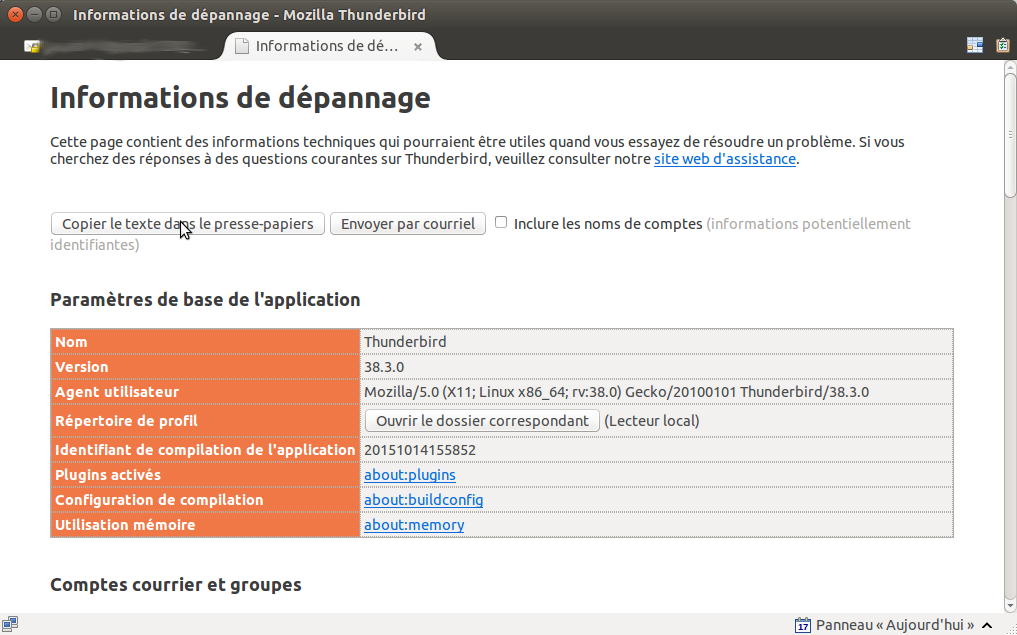Click the online status icon in status bar
Image resolution: width=1017 pixels, height=635 pixels.
point(10,624)
